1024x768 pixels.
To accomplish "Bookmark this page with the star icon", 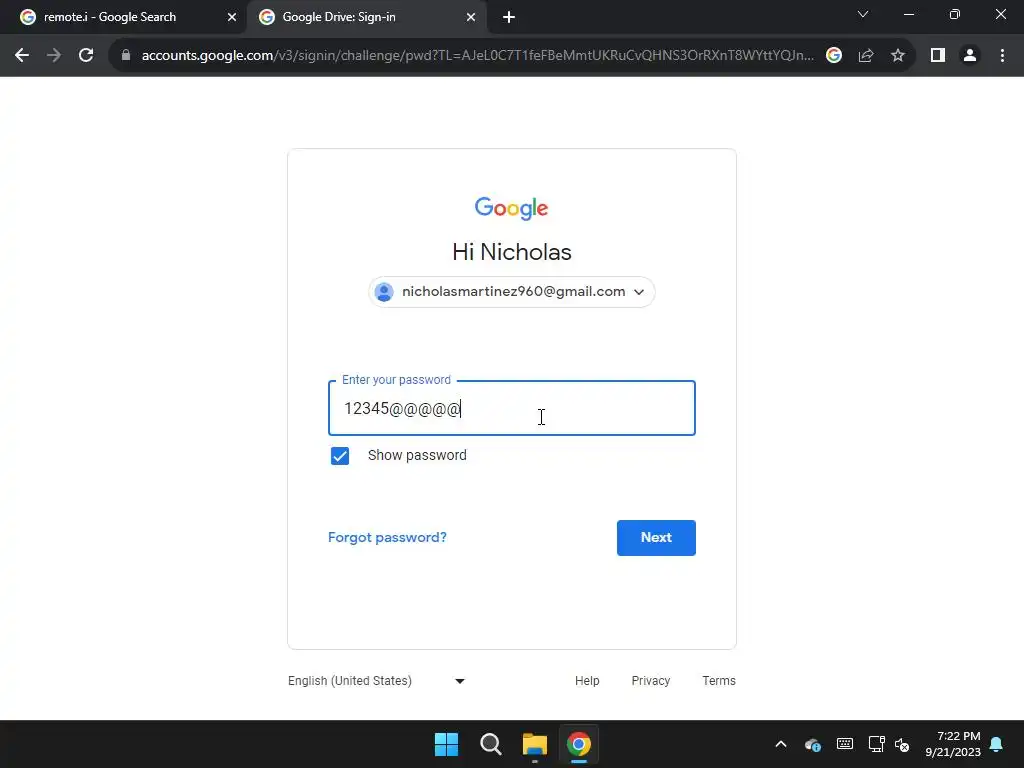I will coord(898,56).
